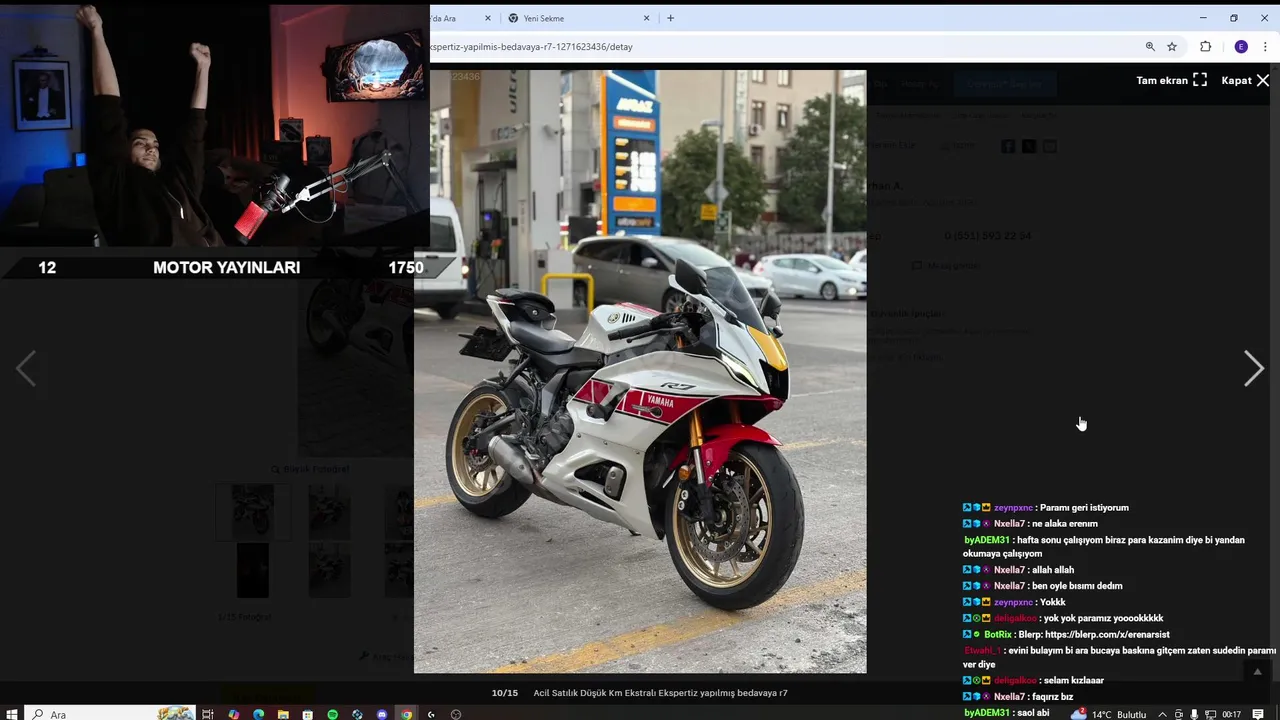Open the browser zoom magnifier icon

click(x=1150, y=47)
